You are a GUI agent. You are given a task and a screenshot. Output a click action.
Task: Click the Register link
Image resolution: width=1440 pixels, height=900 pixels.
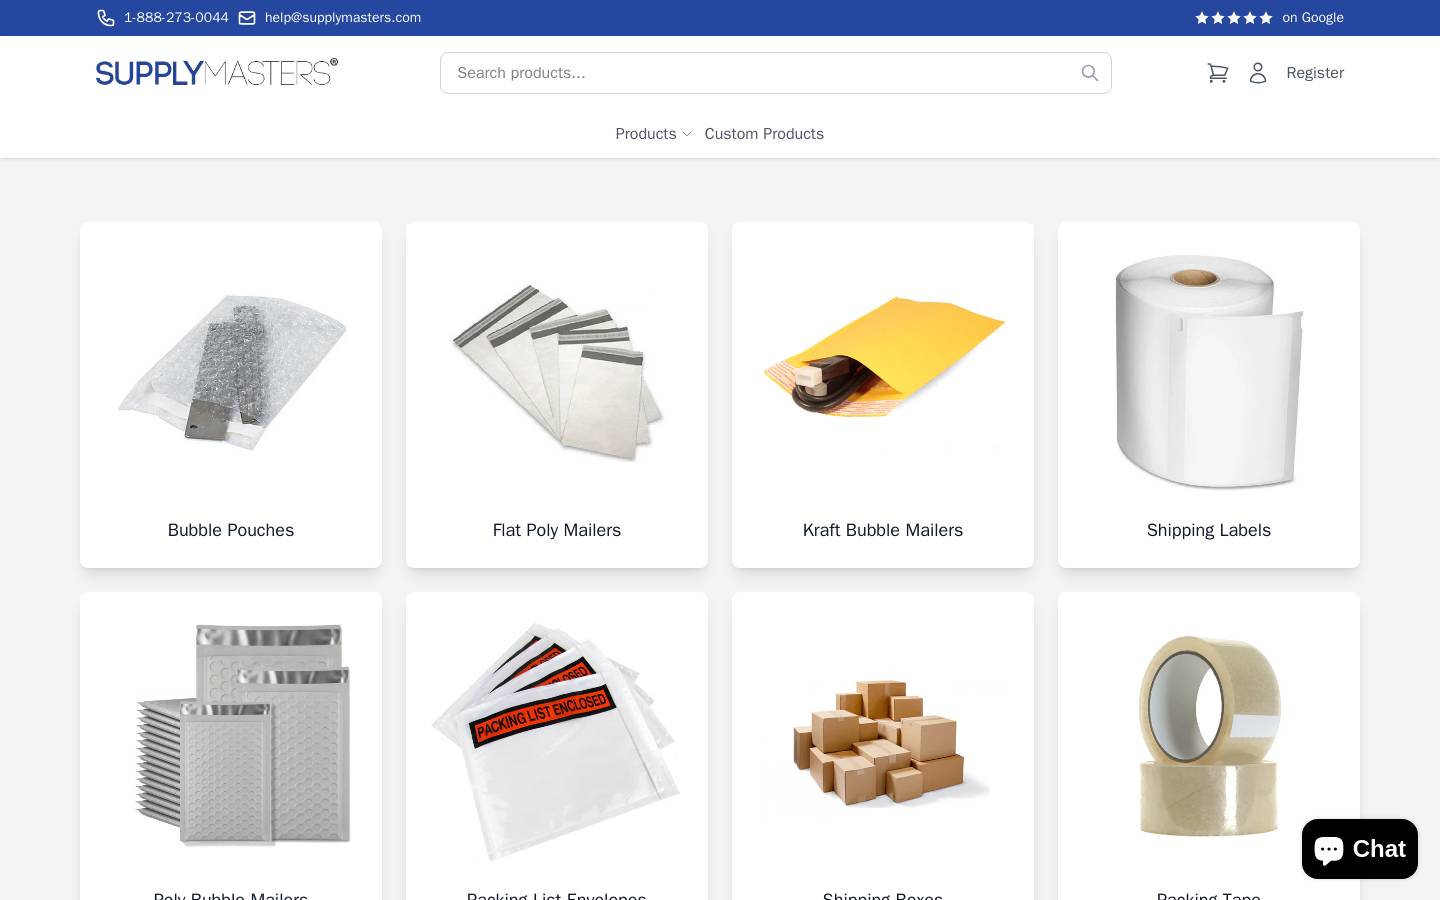[x=1315, y=73]
